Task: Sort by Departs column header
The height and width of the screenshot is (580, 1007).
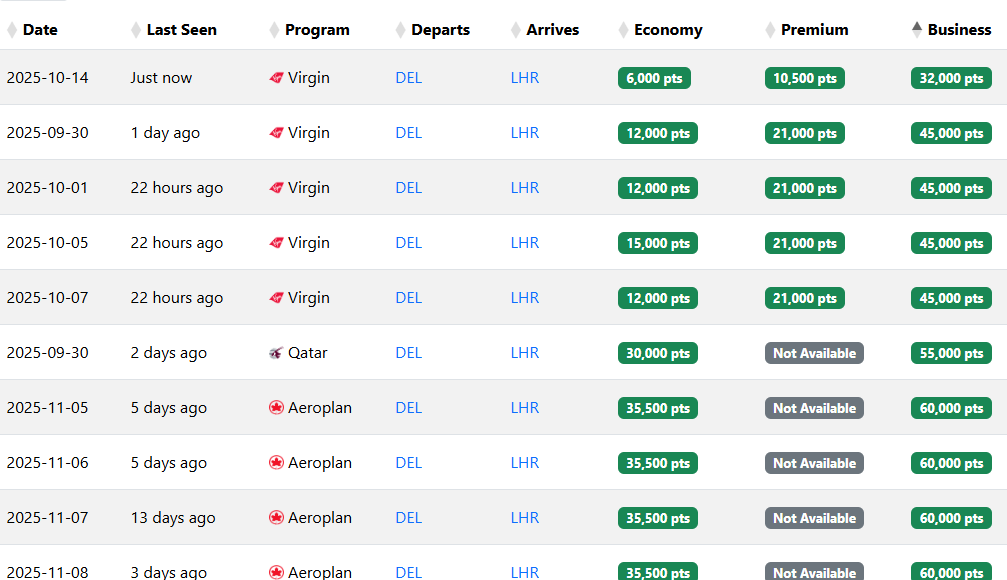Action: pyautogui.click(x=440, y=30)
